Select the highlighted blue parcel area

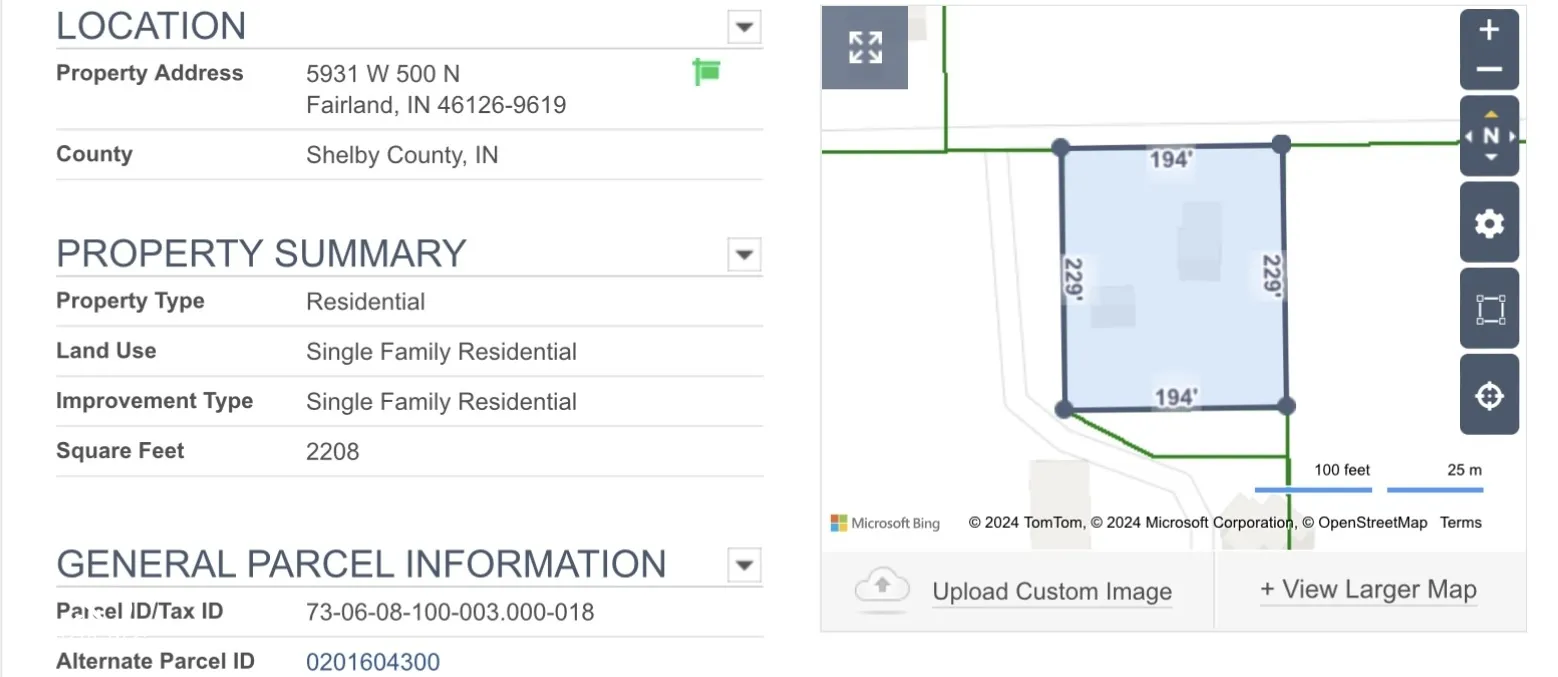[1170, 330]
